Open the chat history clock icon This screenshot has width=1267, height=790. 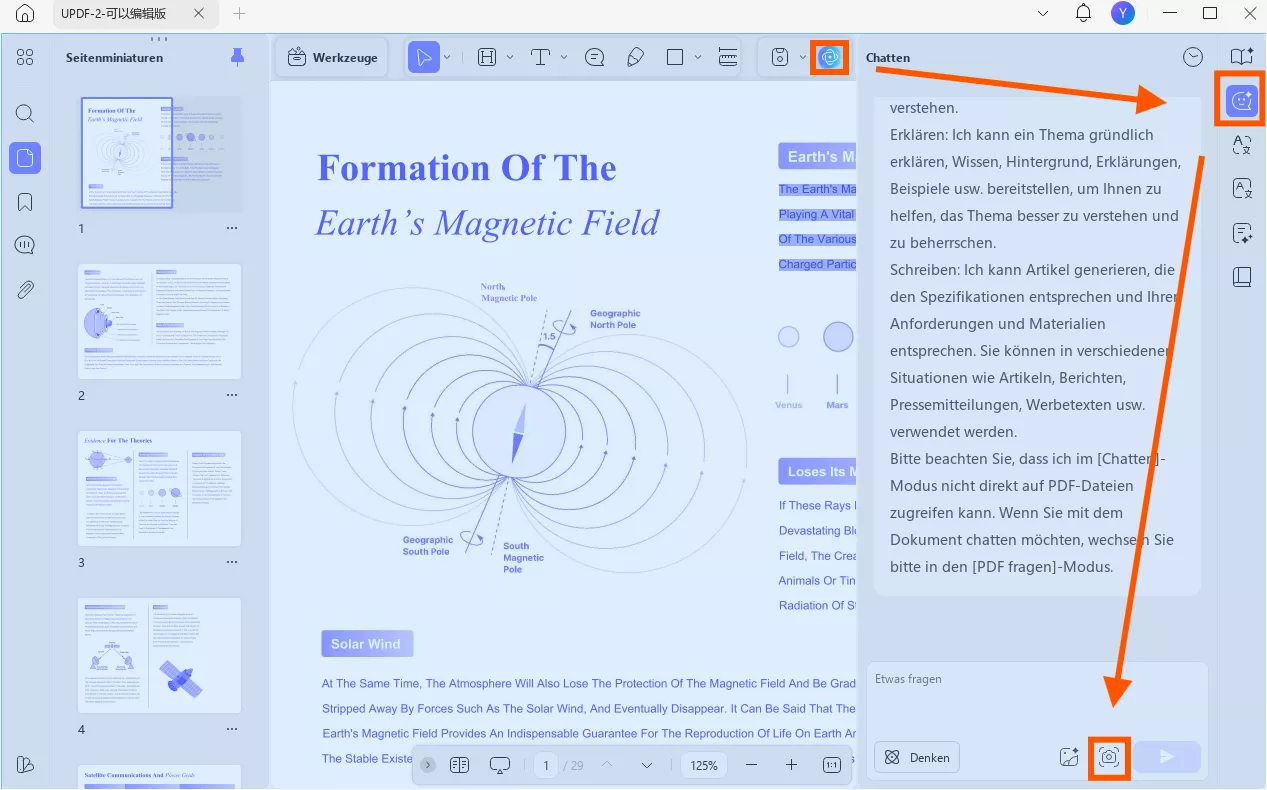[x=1193, y=57]
